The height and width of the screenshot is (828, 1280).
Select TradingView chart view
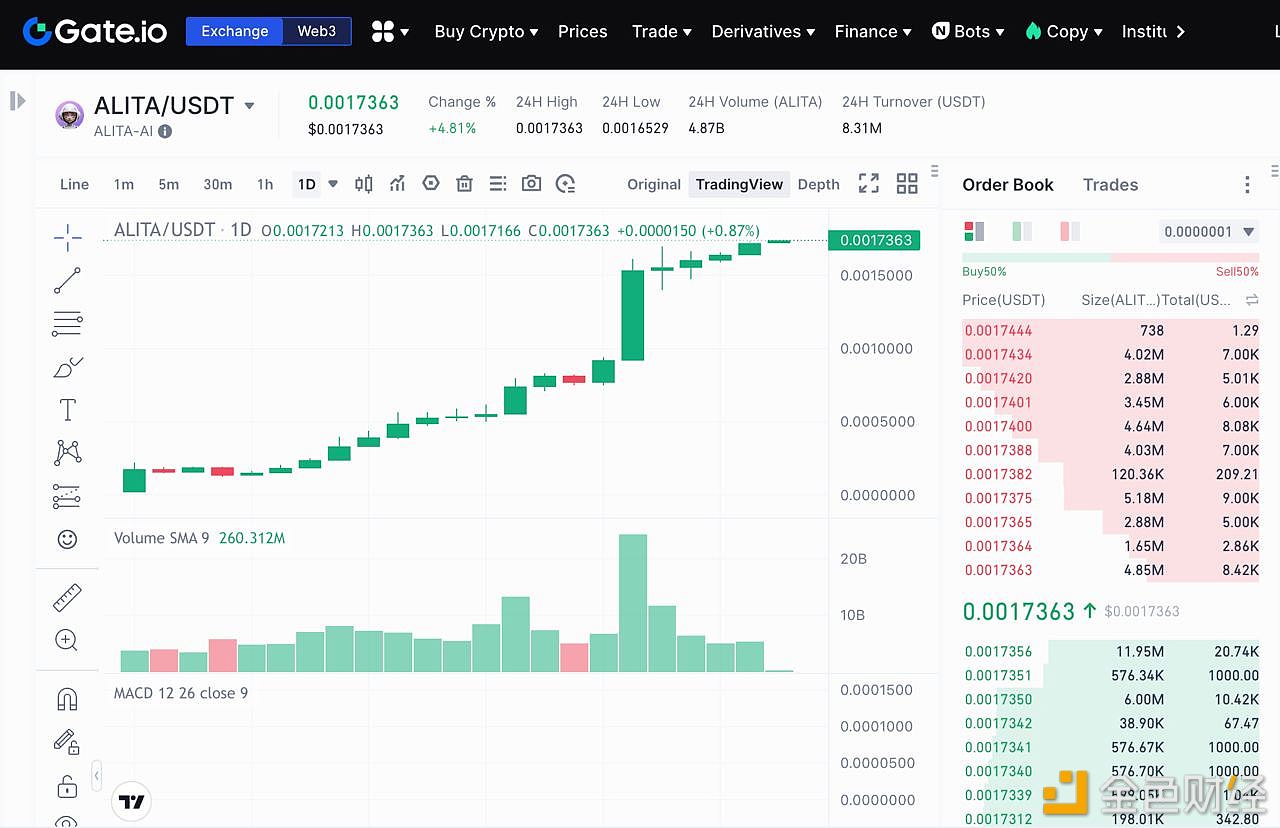click(x=739, y=184)
